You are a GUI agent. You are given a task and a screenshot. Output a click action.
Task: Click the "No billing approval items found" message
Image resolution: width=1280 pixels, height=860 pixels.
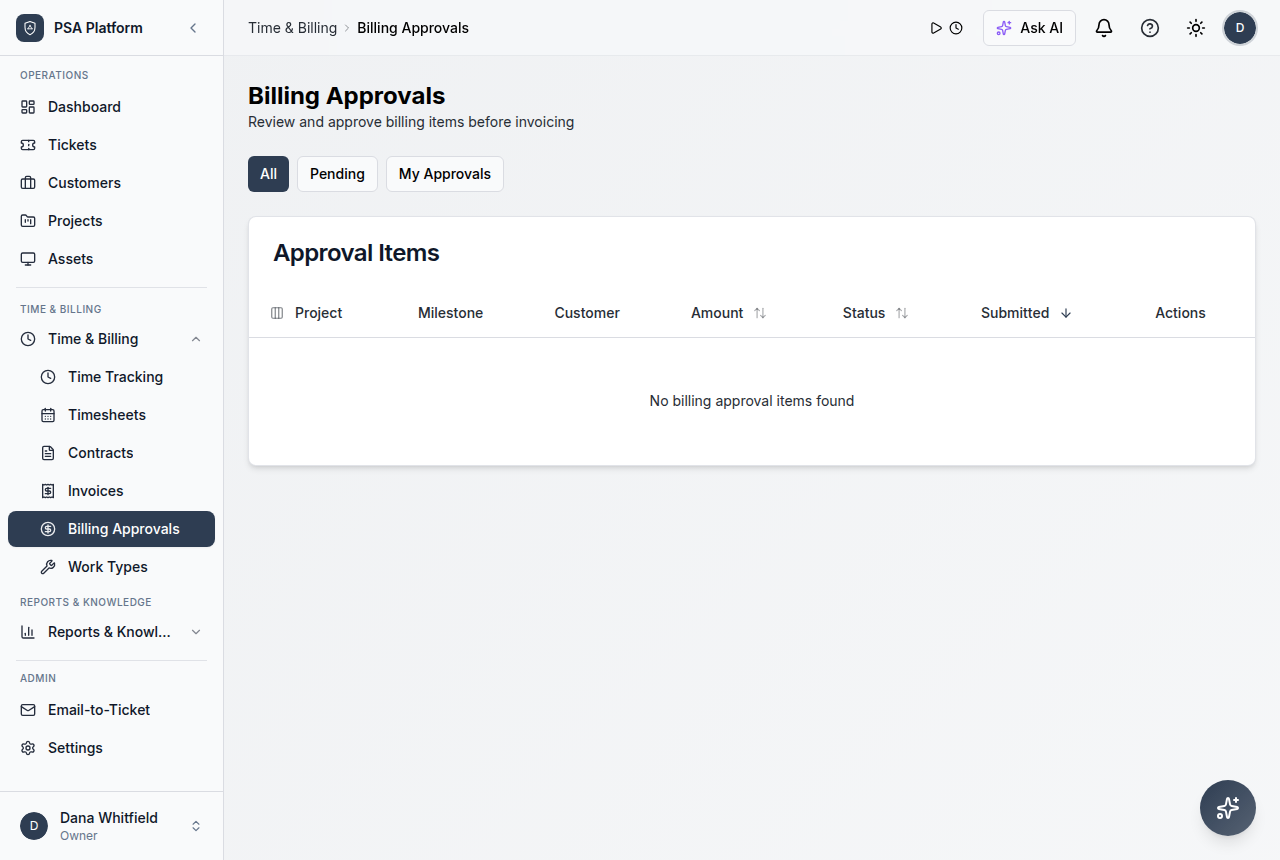752,401
